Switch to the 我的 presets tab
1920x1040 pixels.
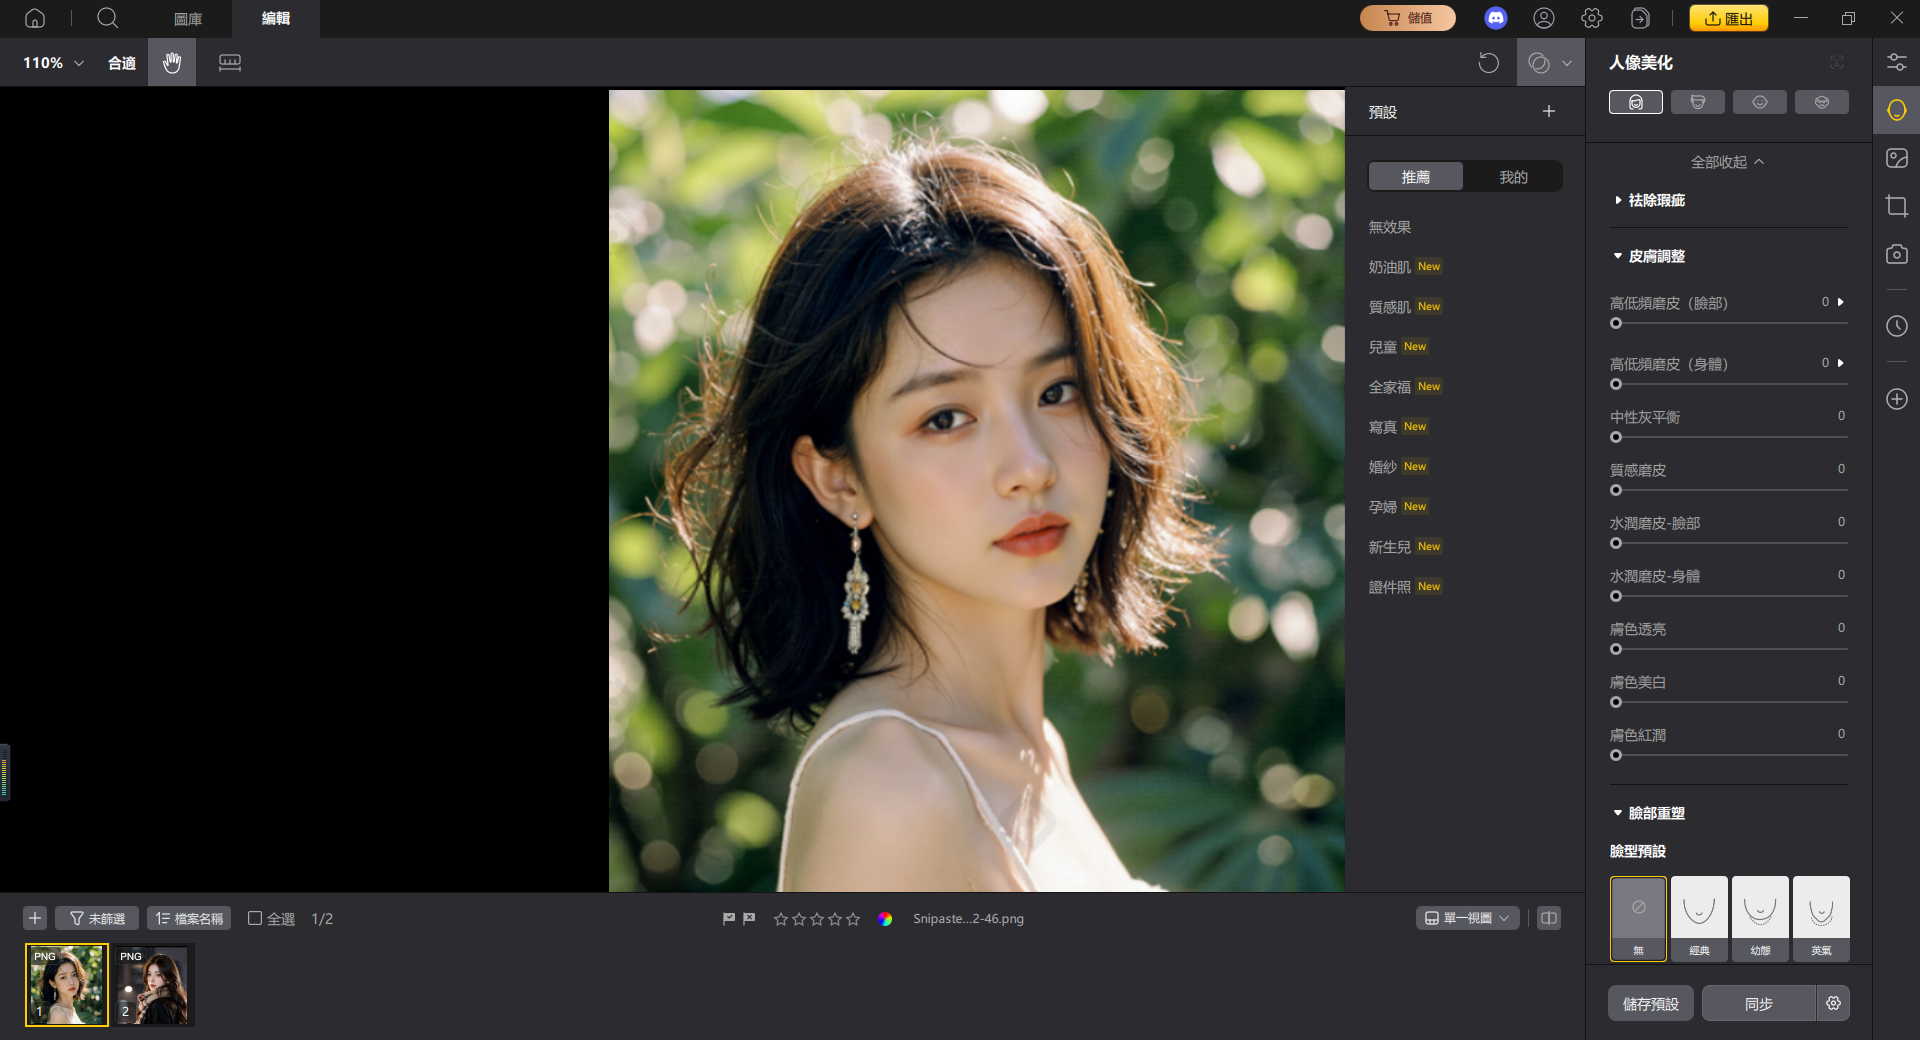(1513, 177)
